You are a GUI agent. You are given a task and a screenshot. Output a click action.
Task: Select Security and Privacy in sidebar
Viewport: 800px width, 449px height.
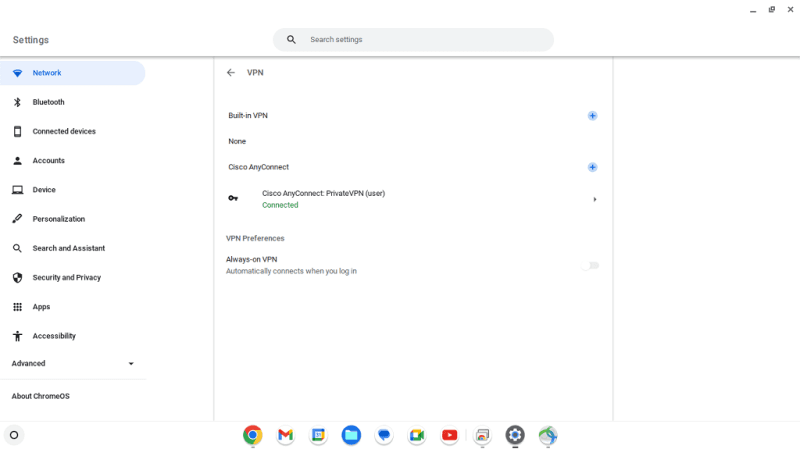(66, 278)
